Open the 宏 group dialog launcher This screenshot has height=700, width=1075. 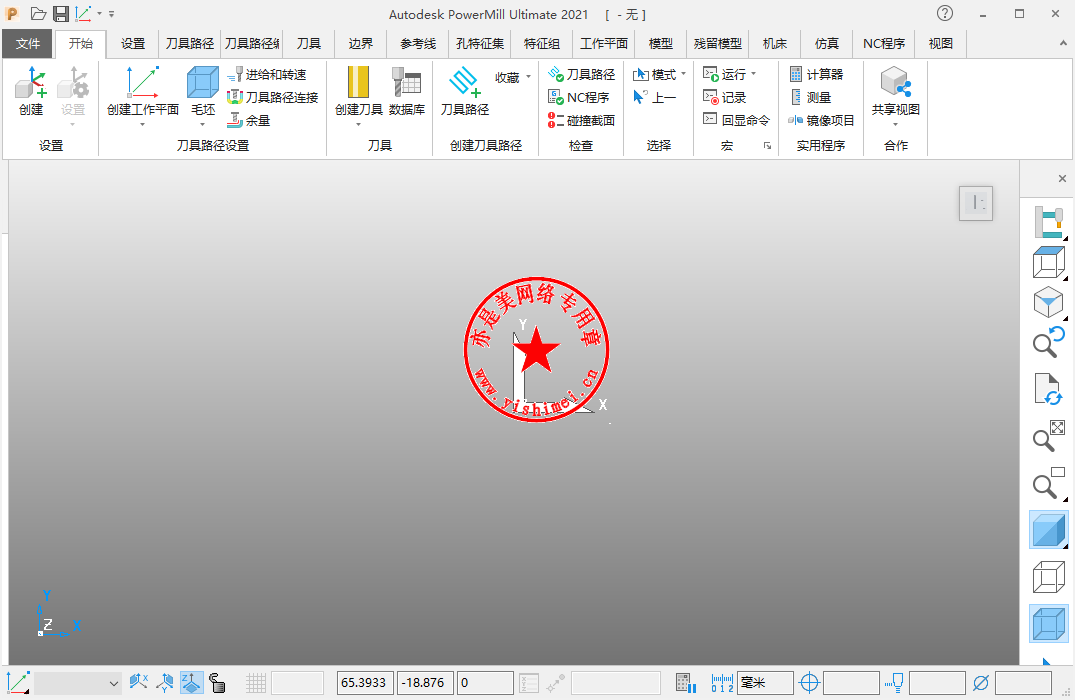pyautogui.click(x=767, y=145)
